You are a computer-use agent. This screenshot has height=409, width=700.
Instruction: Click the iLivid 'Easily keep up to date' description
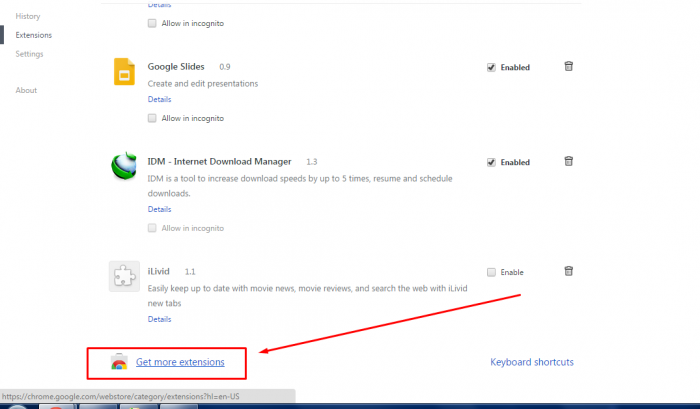click(x=308, y=296)
